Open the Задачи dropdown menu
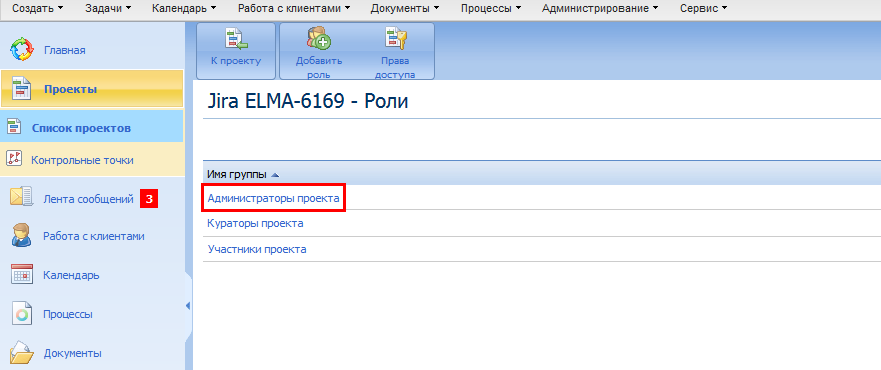 click(x=108, y=8)
